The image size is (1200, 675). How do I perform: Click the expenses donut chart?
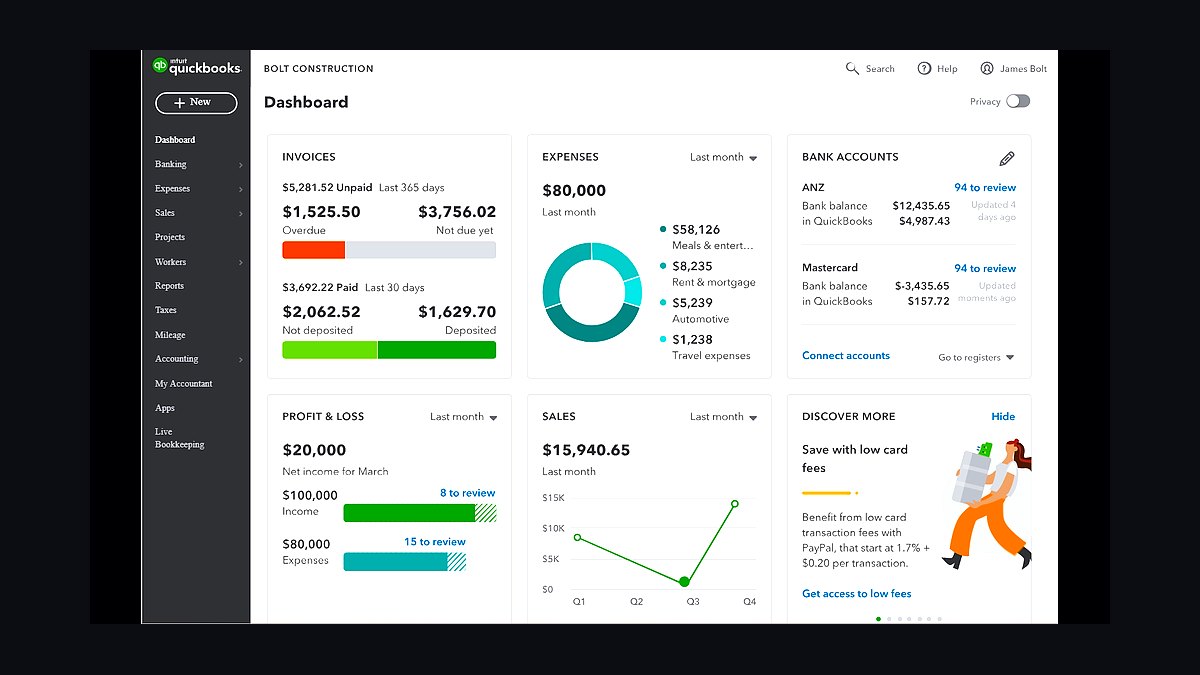coord(592,292)
